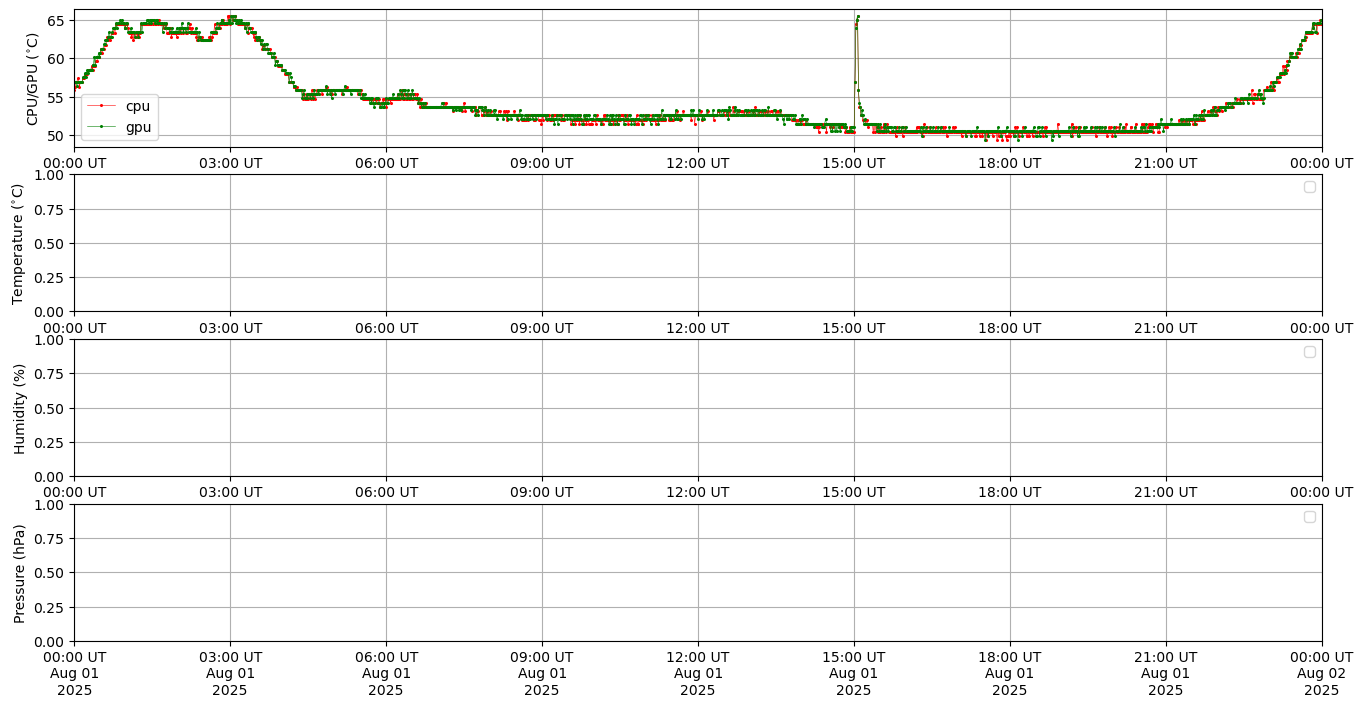Click the 1.00 tick on Temperature axis
Viewport: 1363px width, 707px height.
(51, 175)
